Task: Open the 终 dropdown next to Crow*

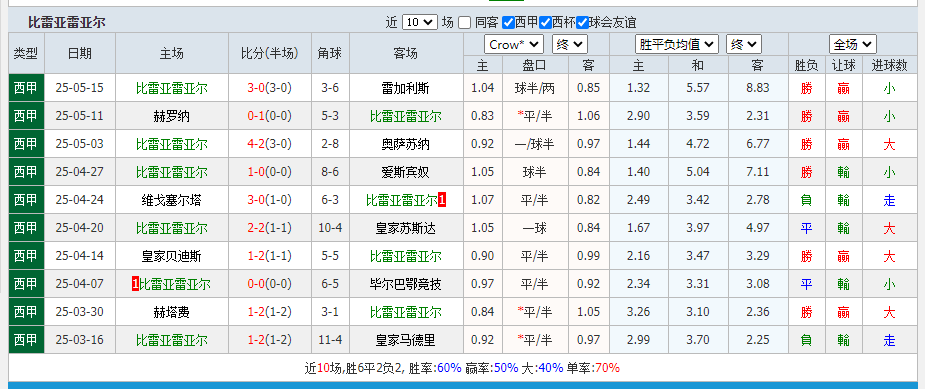Action: pos(569,44)
